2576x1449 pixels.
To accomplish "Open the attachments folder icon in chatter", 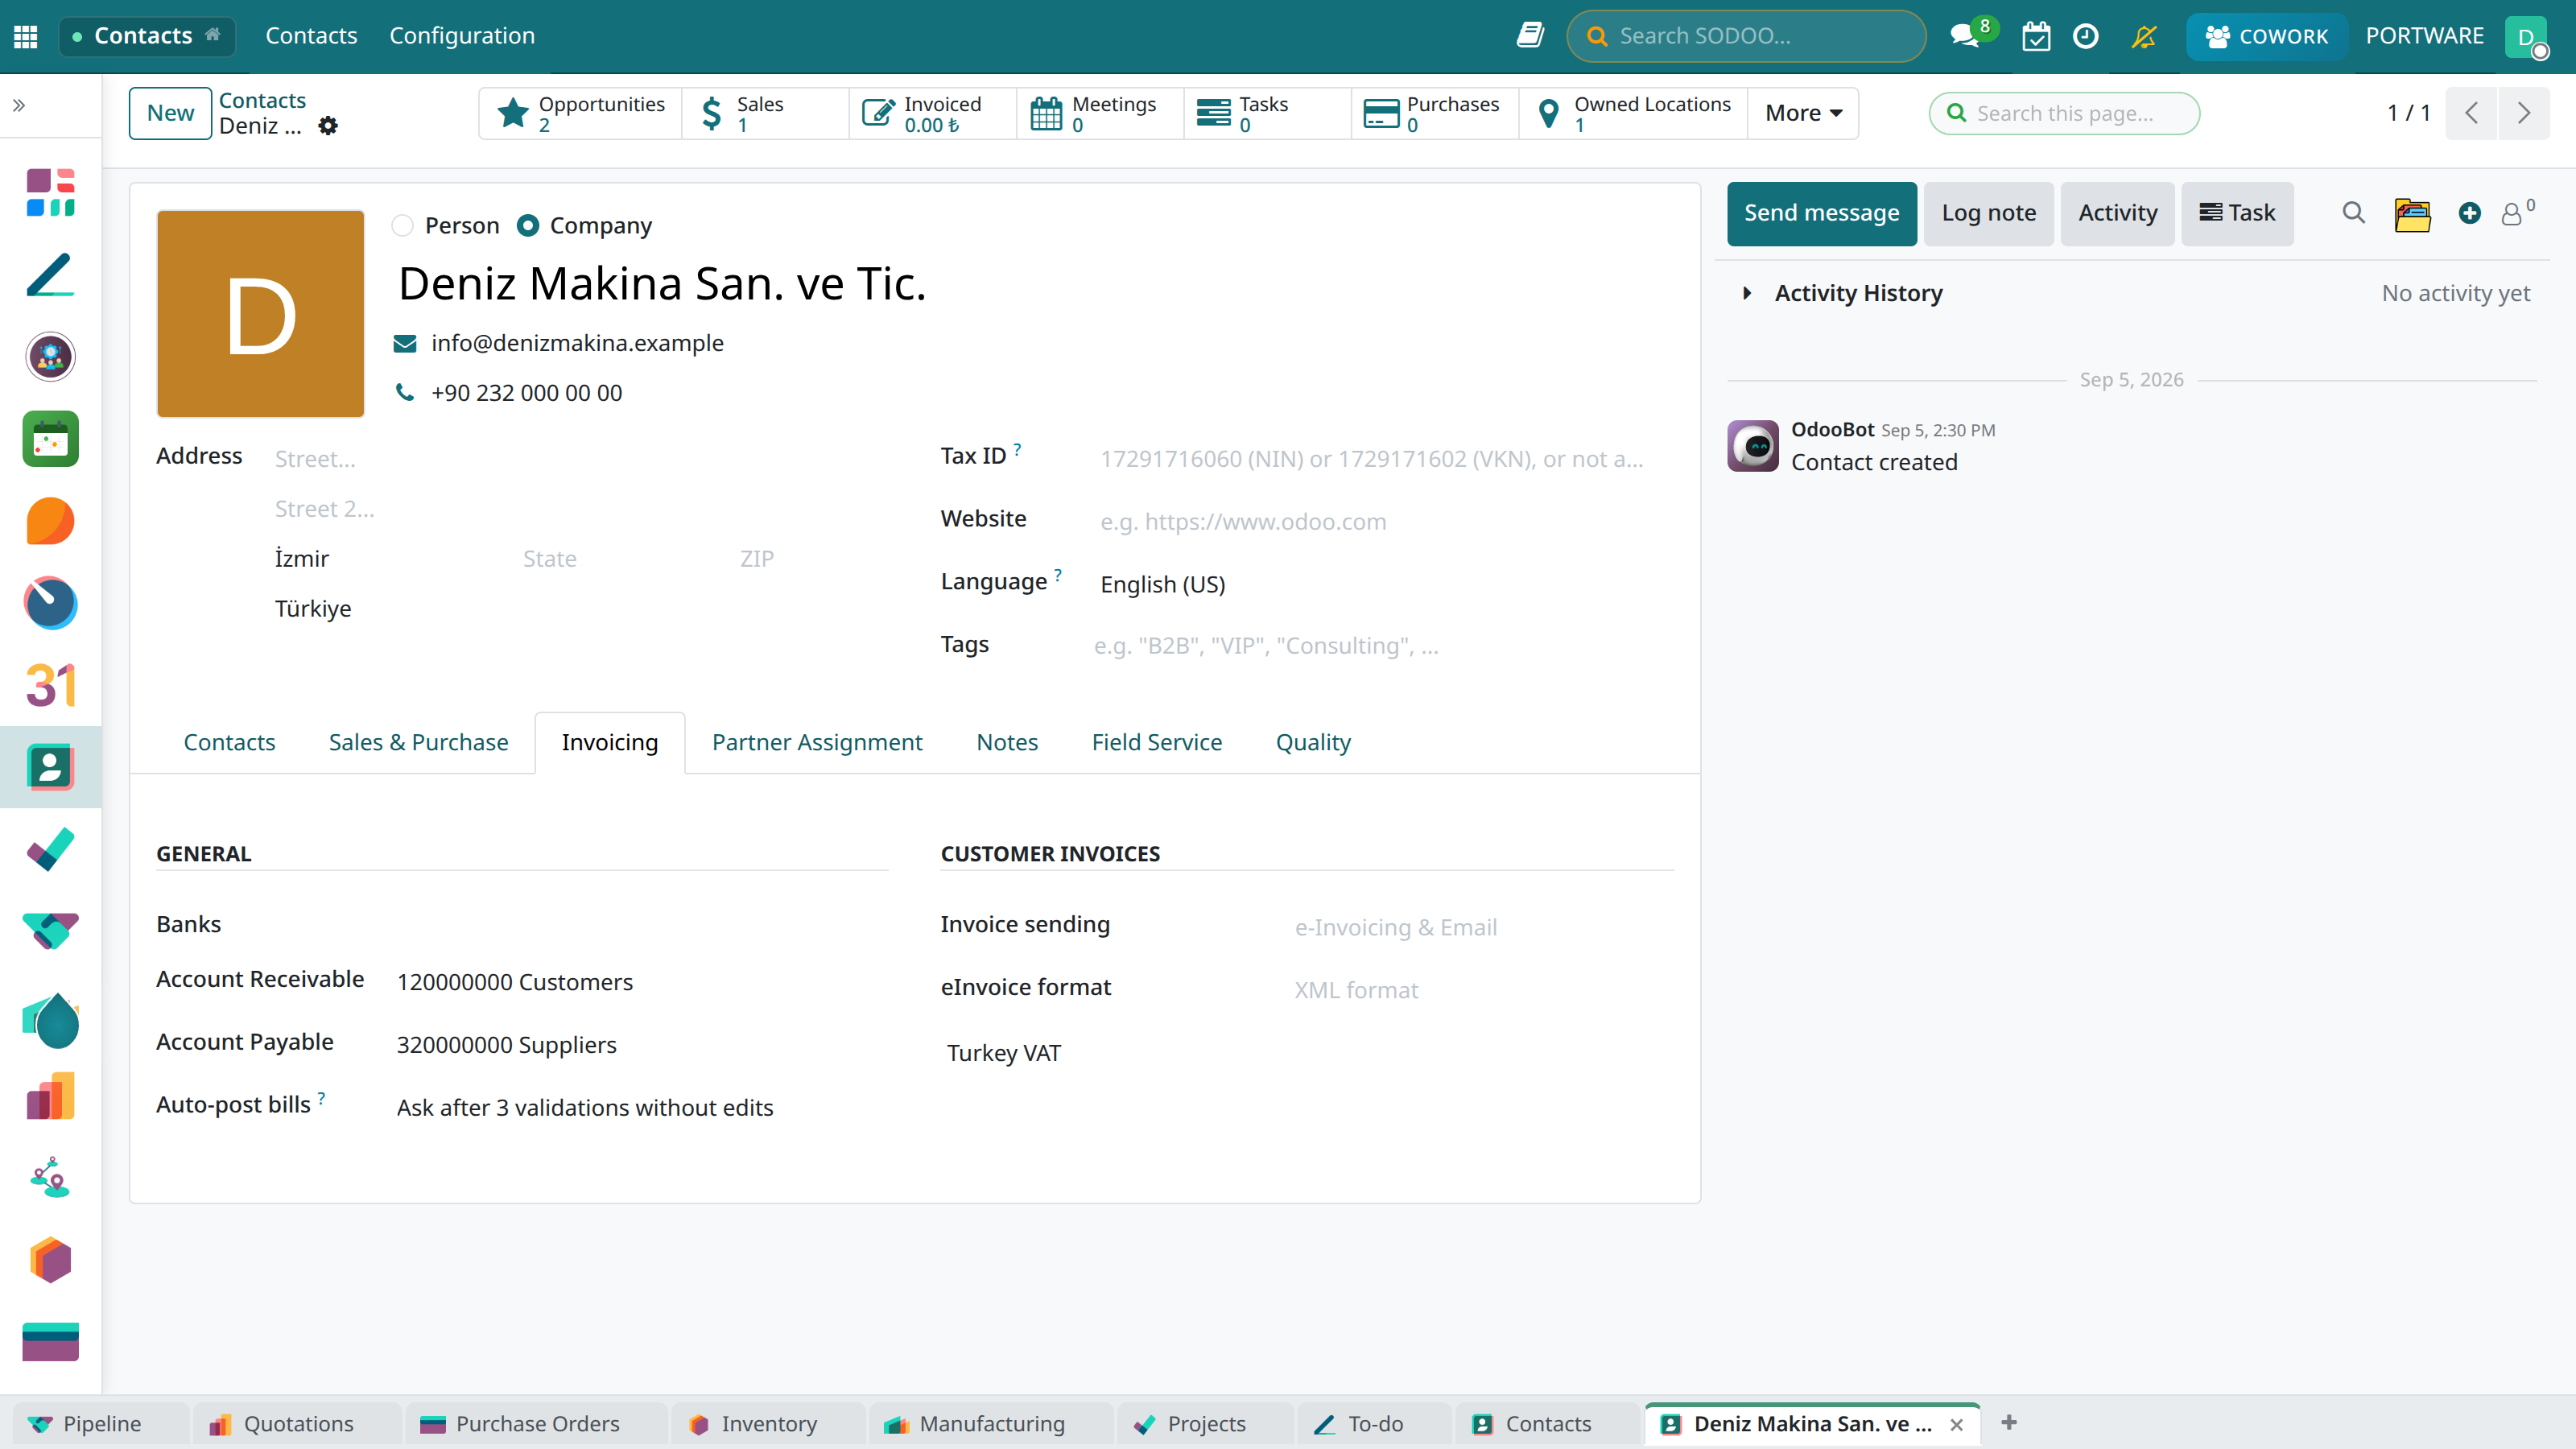I will pyautogui.click(x=2412, y=213).
